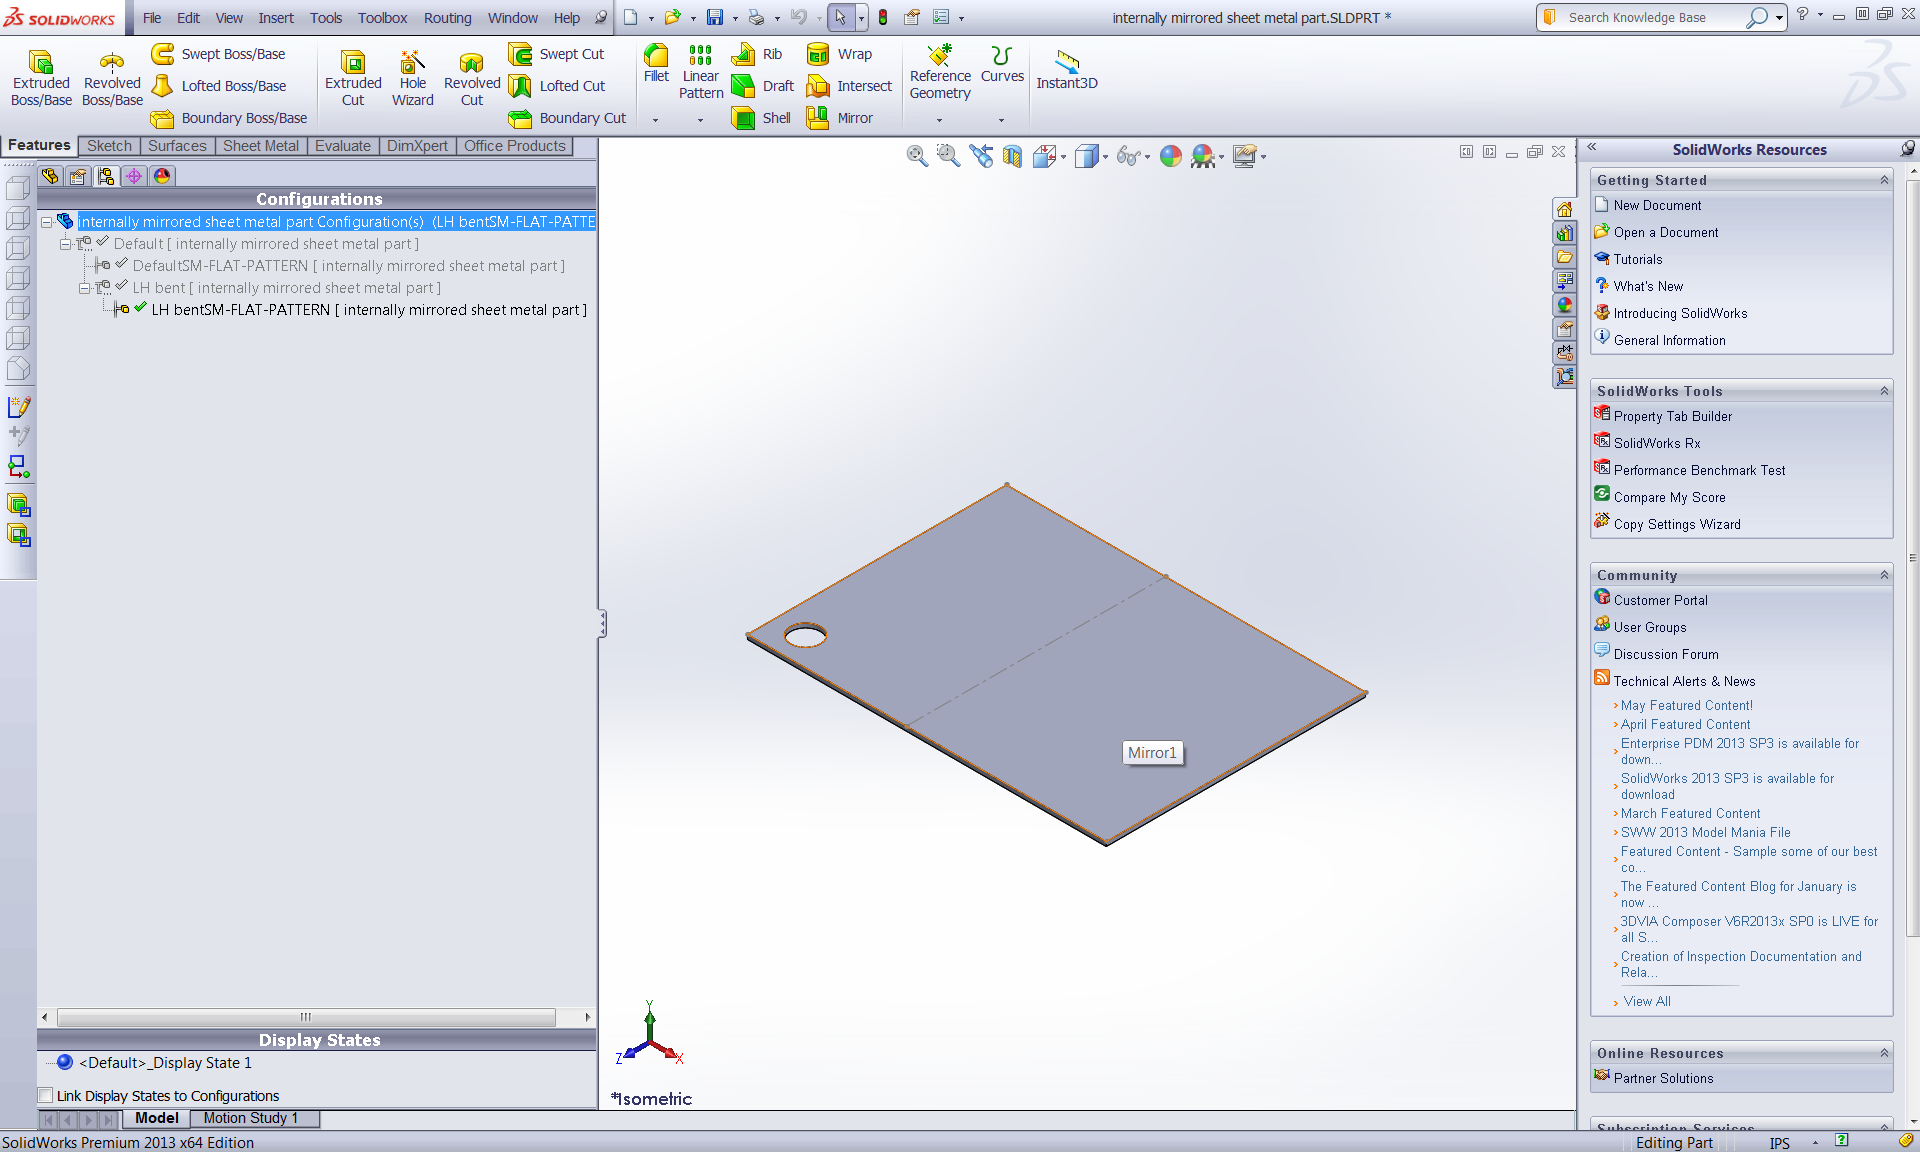Select the Default display state blue sphere
This screenshot has width=1920, height=1152.
click(65, 1062)
